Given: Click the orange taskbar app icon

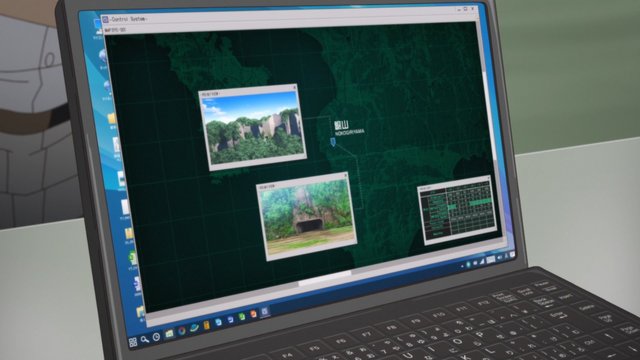Looking at the screenshot, I should 253,314.
